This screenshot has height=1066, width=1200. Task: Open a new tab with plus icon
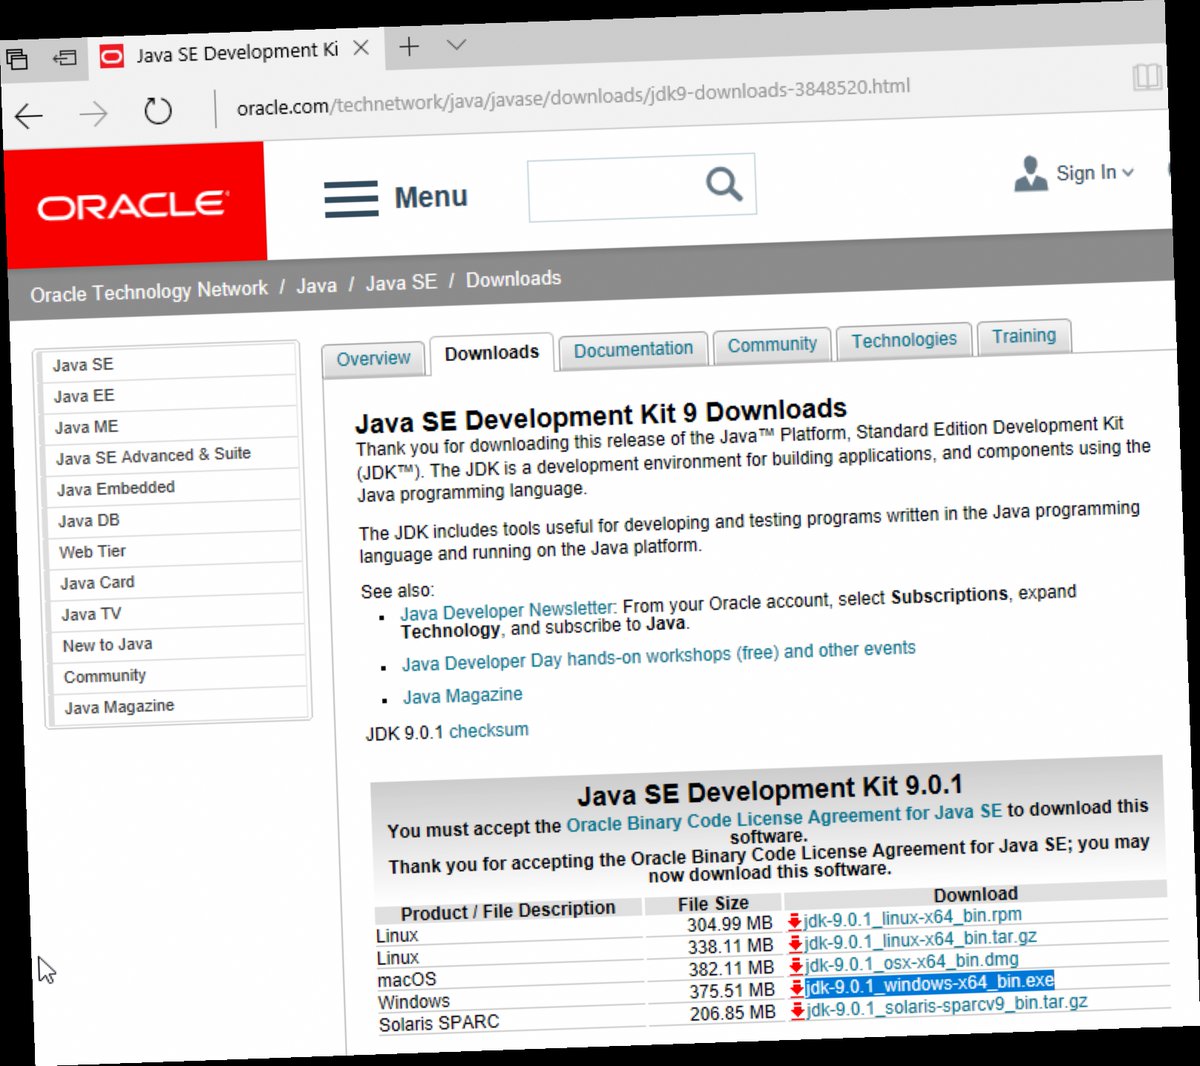tap(409, 46)
